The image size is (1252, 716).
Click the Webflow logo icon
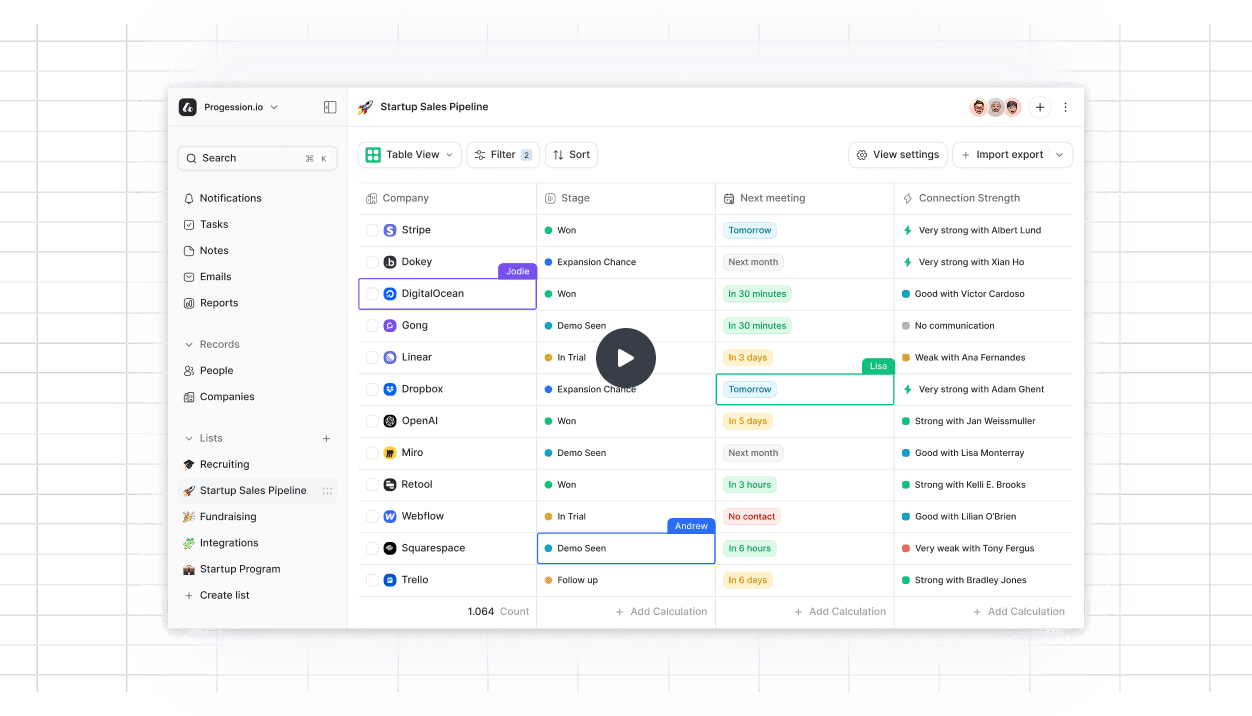[390, 516]
